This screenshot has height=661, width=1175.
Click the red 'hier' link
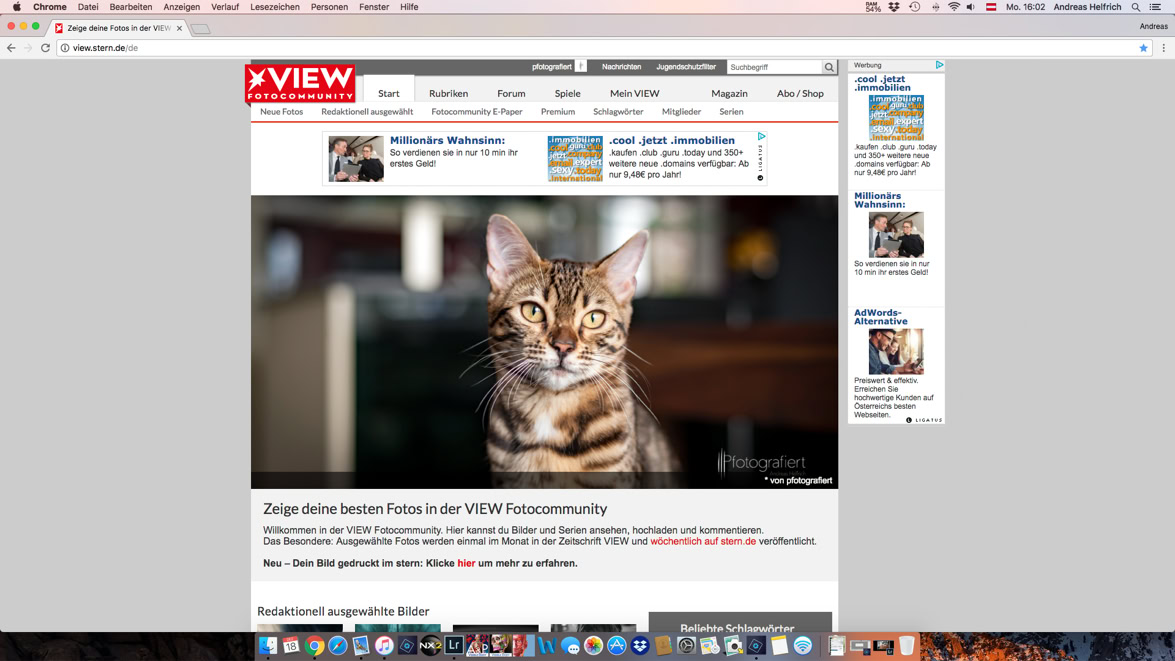coord(466,563)
